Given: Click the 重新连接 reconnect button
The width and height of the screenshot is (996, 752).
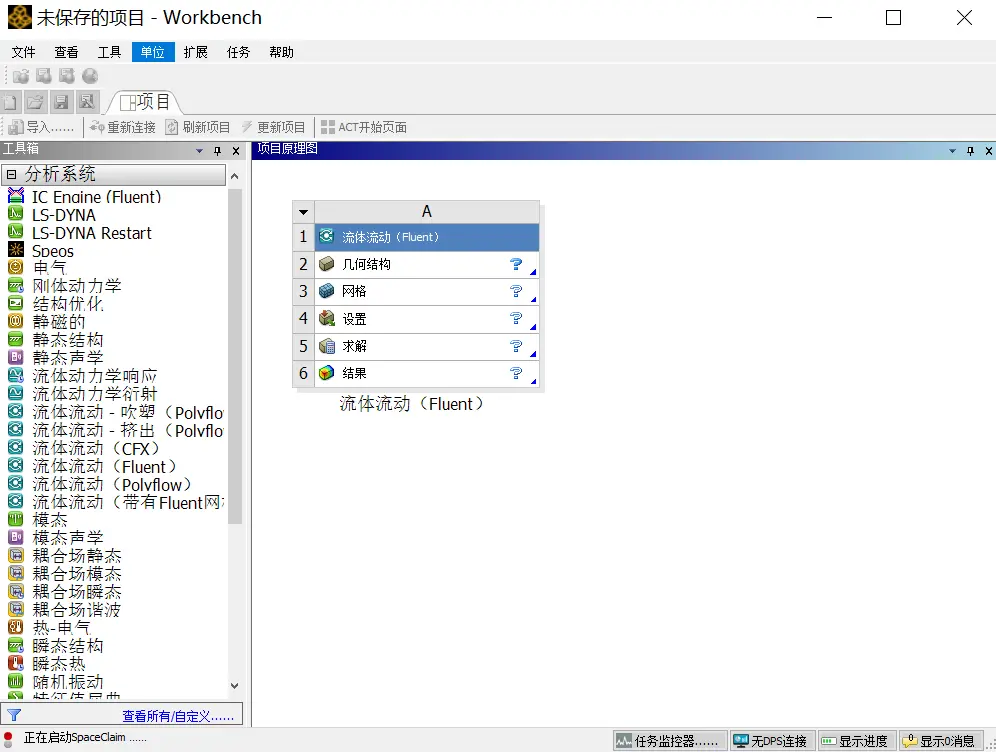Looking at the screenshot, I should tap(123, 127).
